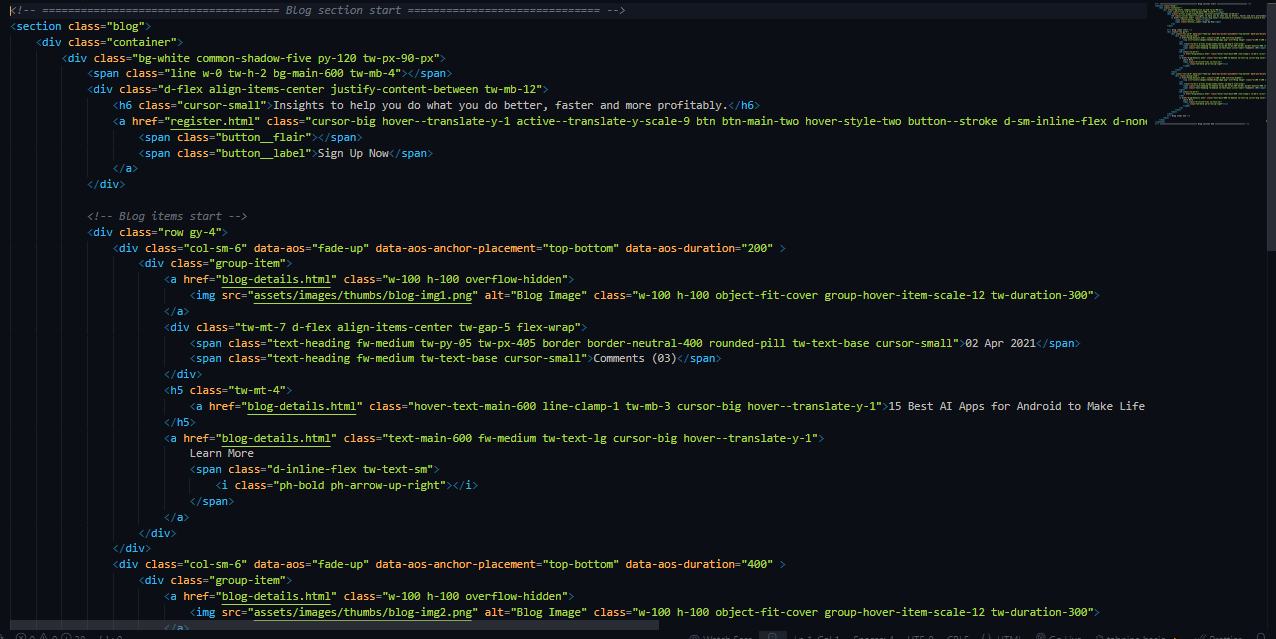Click the blog-img1.png asset path link

(x=365, y=295)
